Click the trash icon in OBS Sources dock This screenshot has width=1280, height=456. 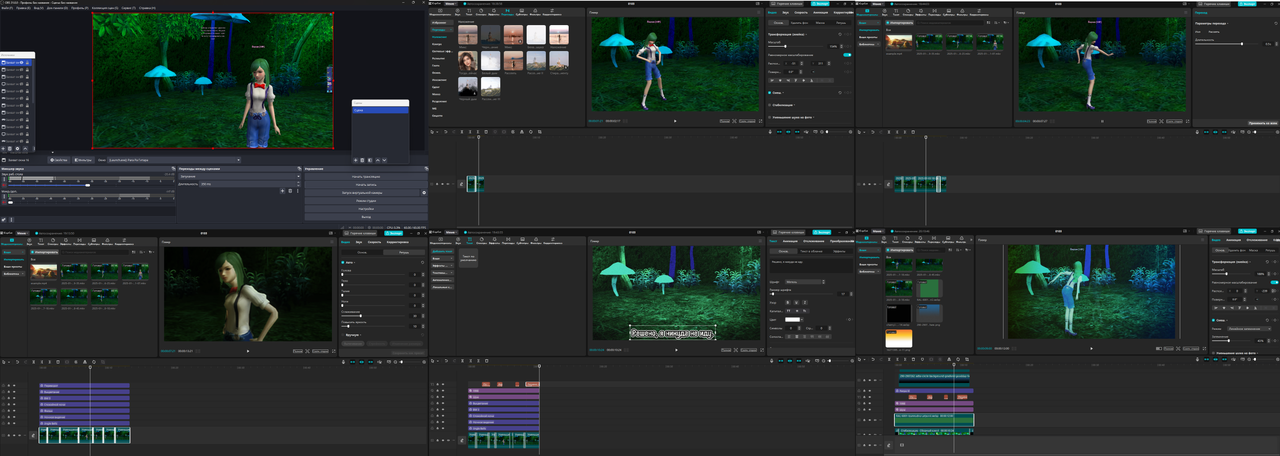tap(10, 148)
